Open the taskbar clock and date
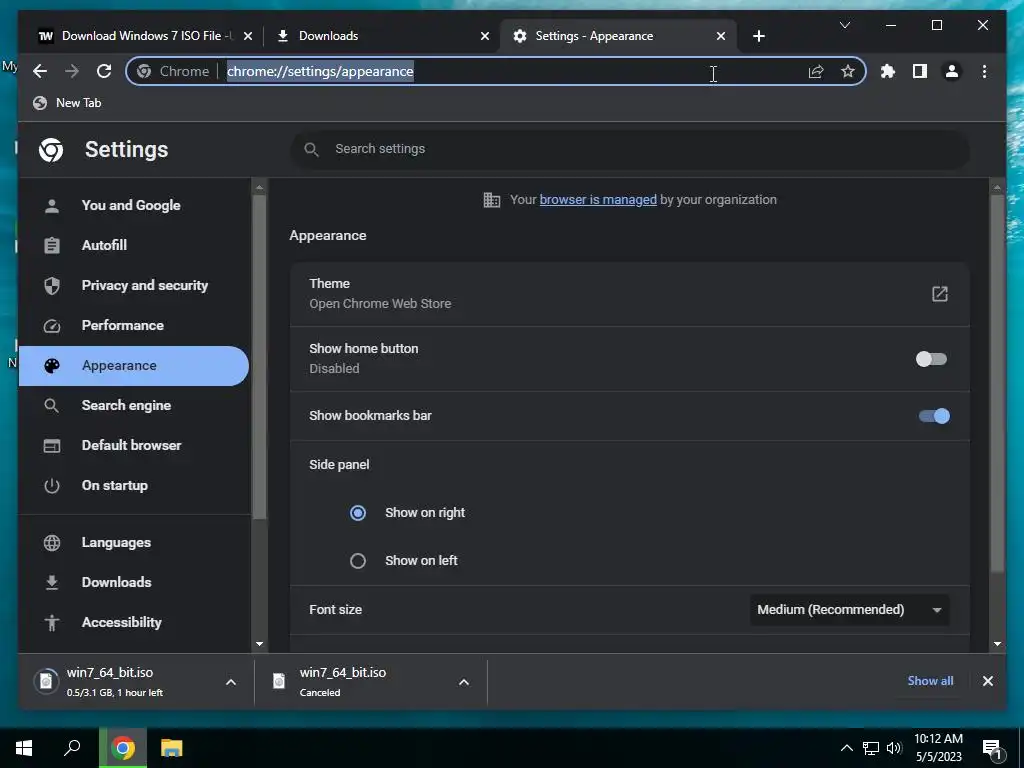 tap(938, 748)
